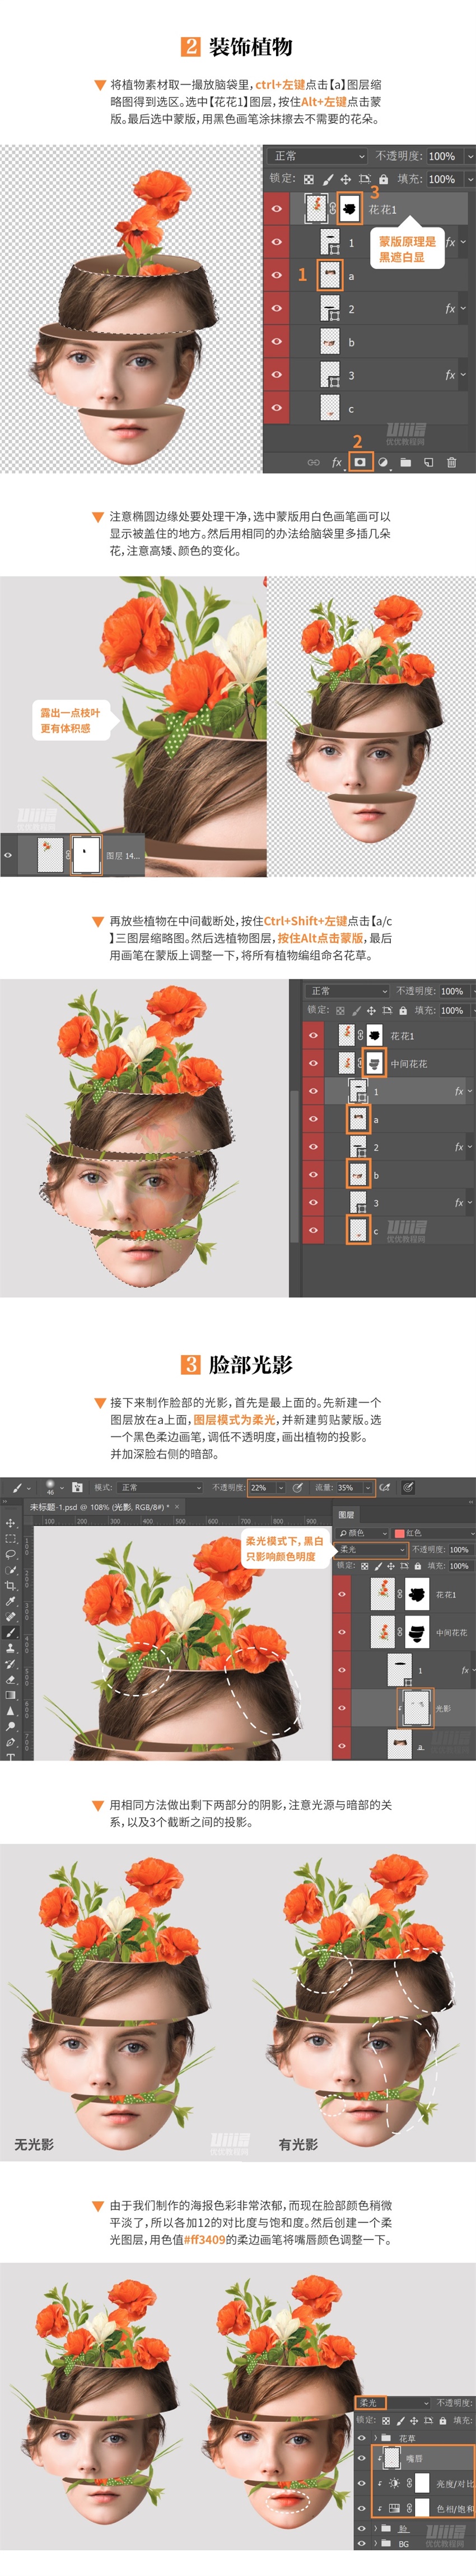Screen dimensions: 476x2576
Task: Click 花花1 mask thumbnail in first Layers panel
Action: pyautogui.click(x=350, y=208)
